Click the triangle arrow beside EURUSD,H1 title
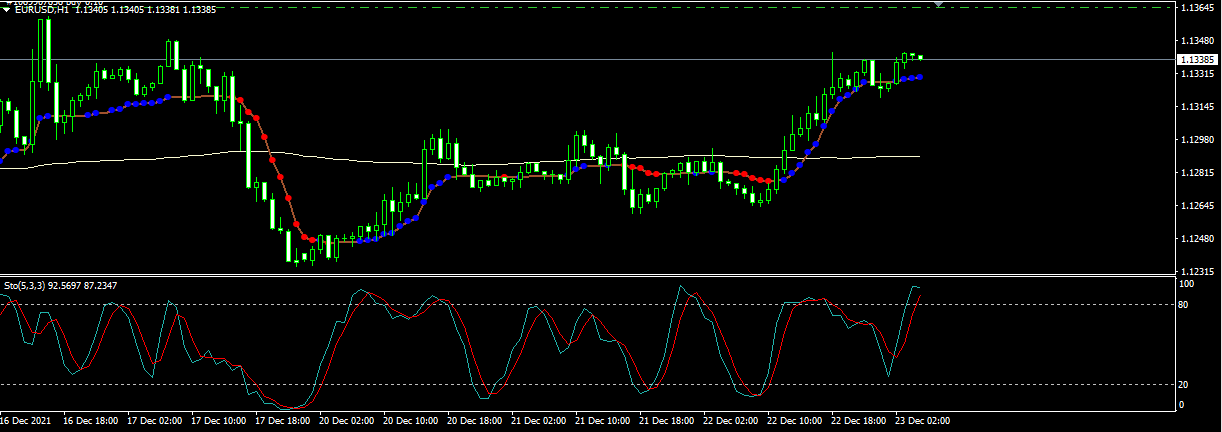This screenshot has height=432, width=1222. coord(7,10)
